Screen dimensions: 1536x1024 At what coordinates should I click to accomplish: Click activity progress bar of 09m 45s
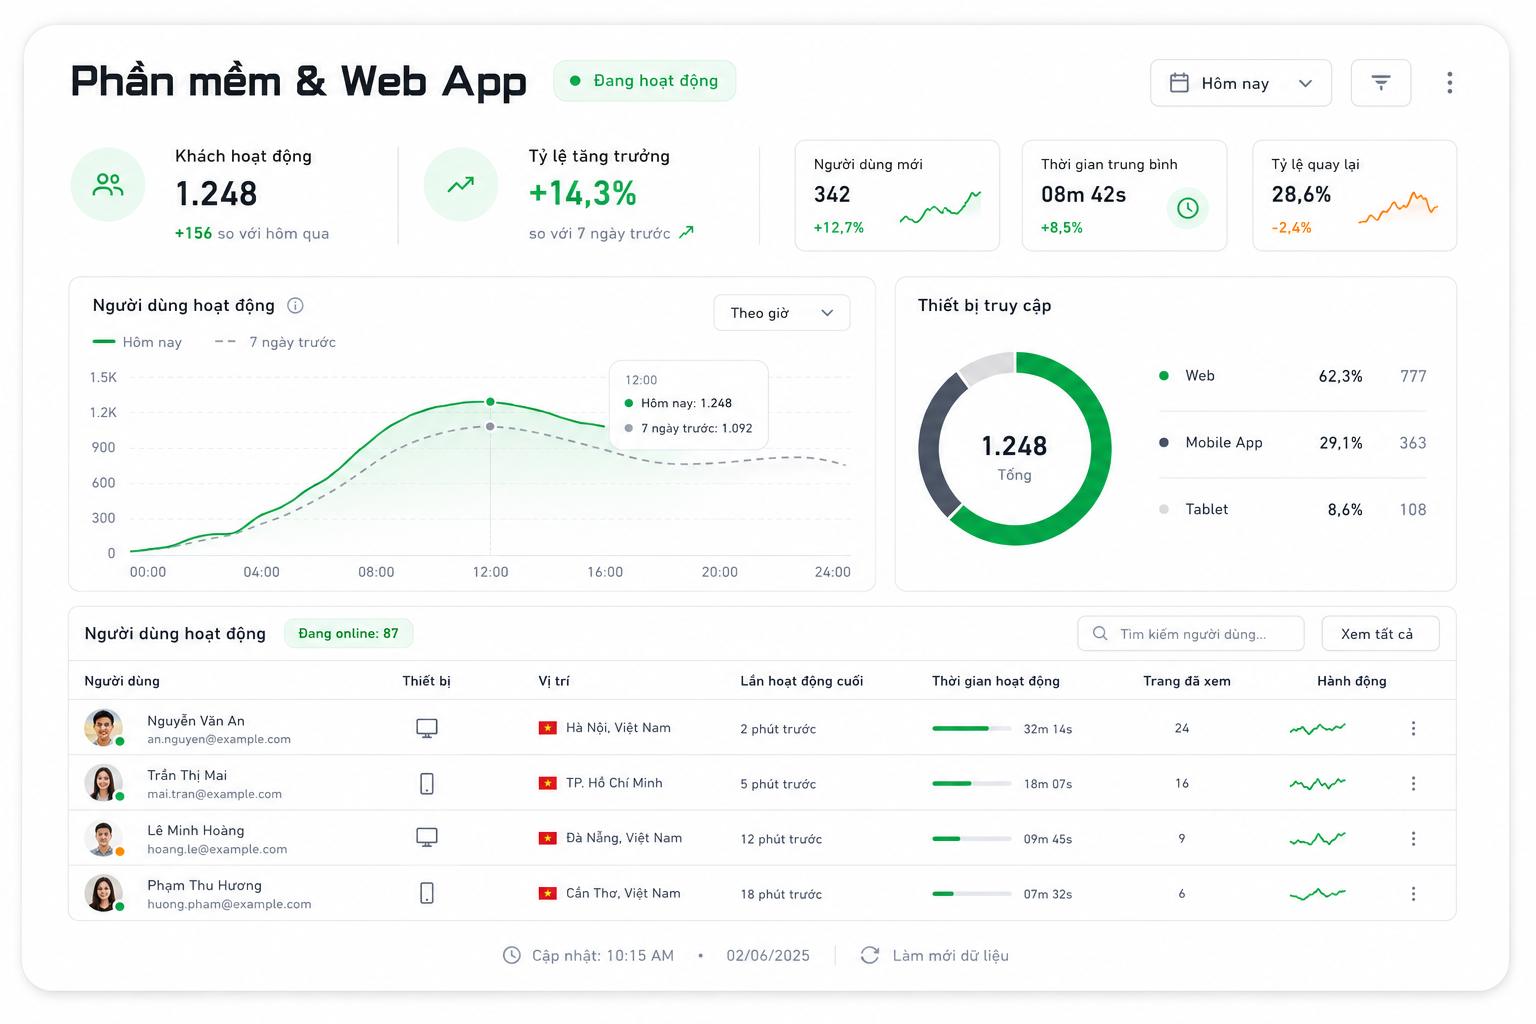click(972, 839)
